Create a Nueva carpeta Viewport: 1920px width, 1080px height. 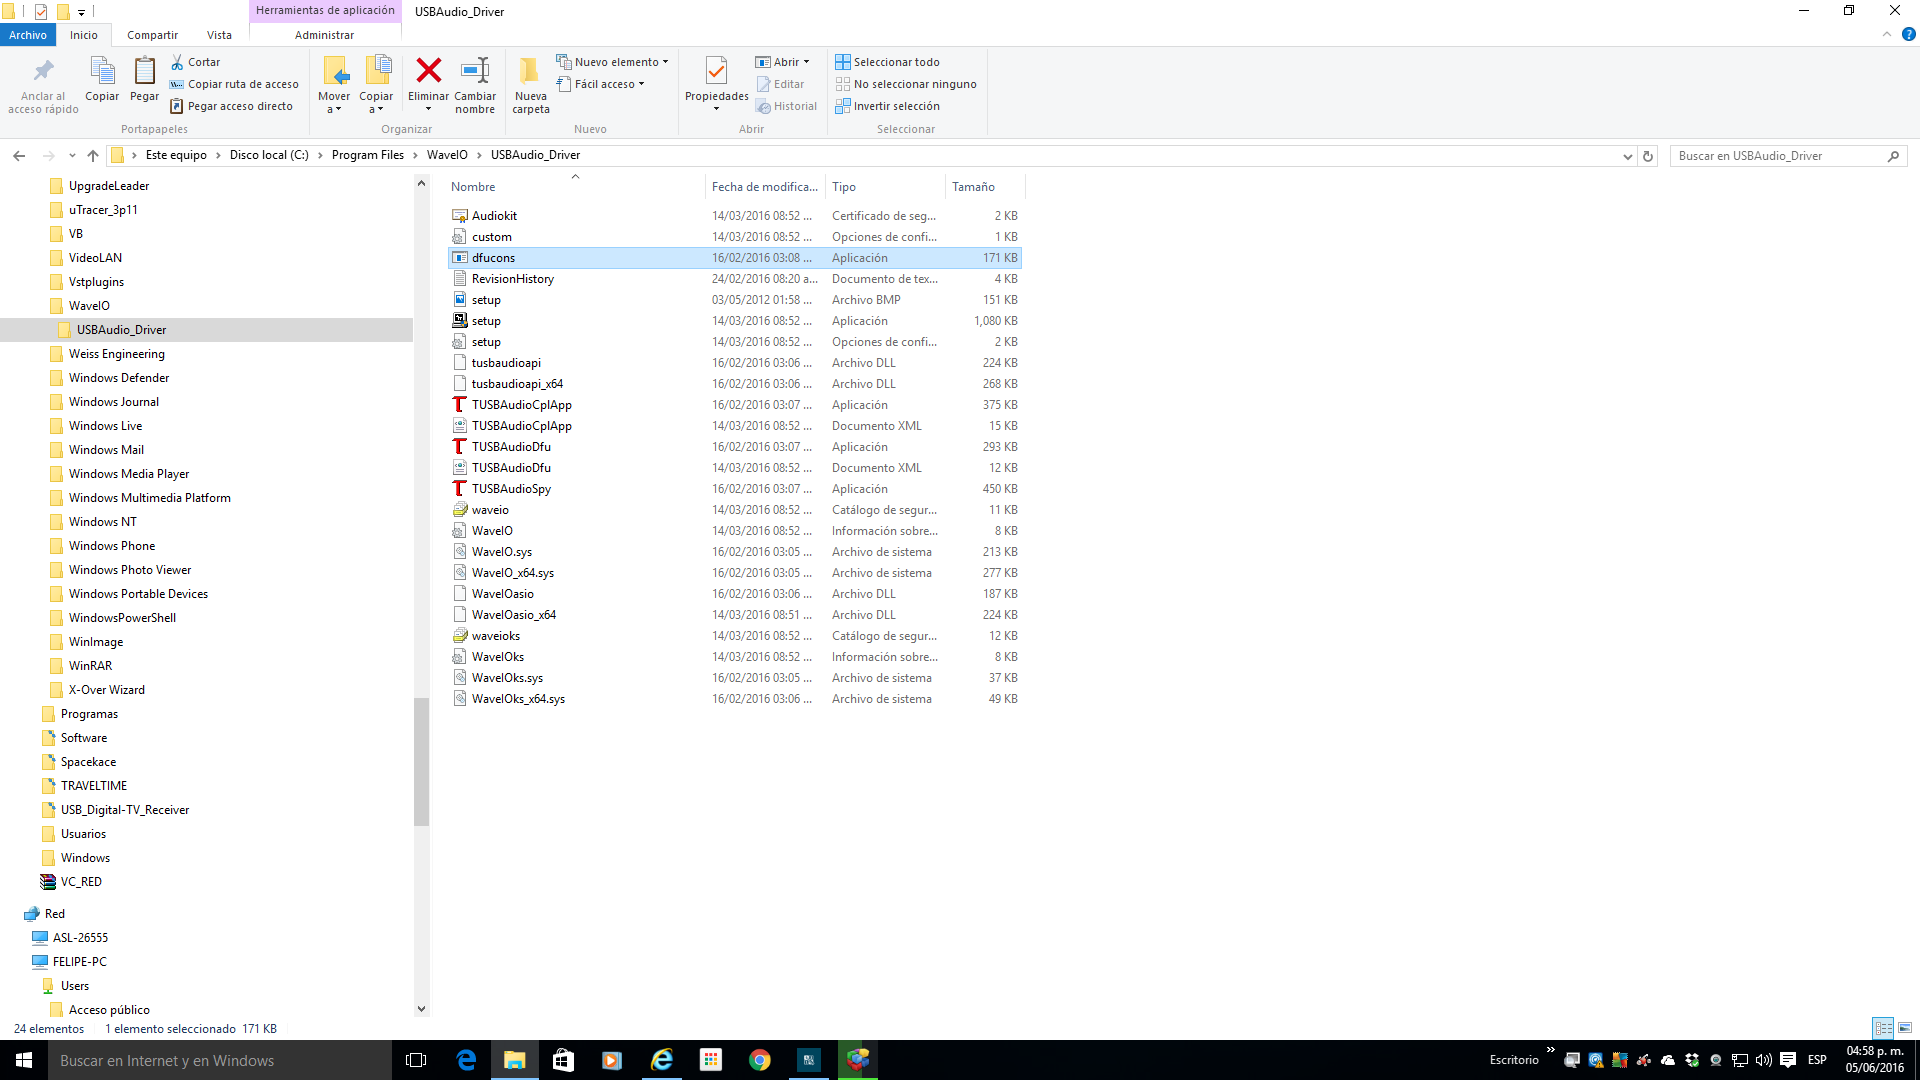(x=531, y=85)
